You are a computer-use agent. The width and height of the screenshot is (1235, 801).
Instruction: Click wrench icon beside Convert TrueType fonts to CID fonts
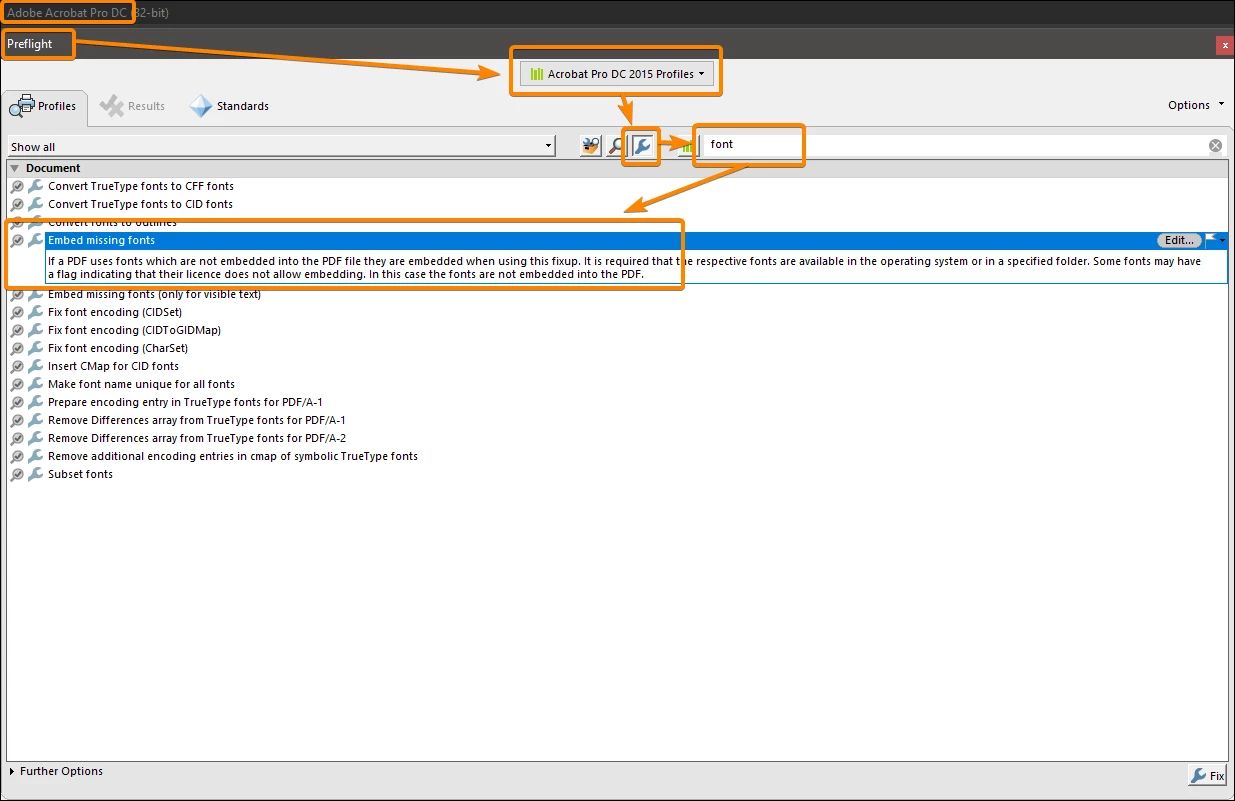(35, 204)
